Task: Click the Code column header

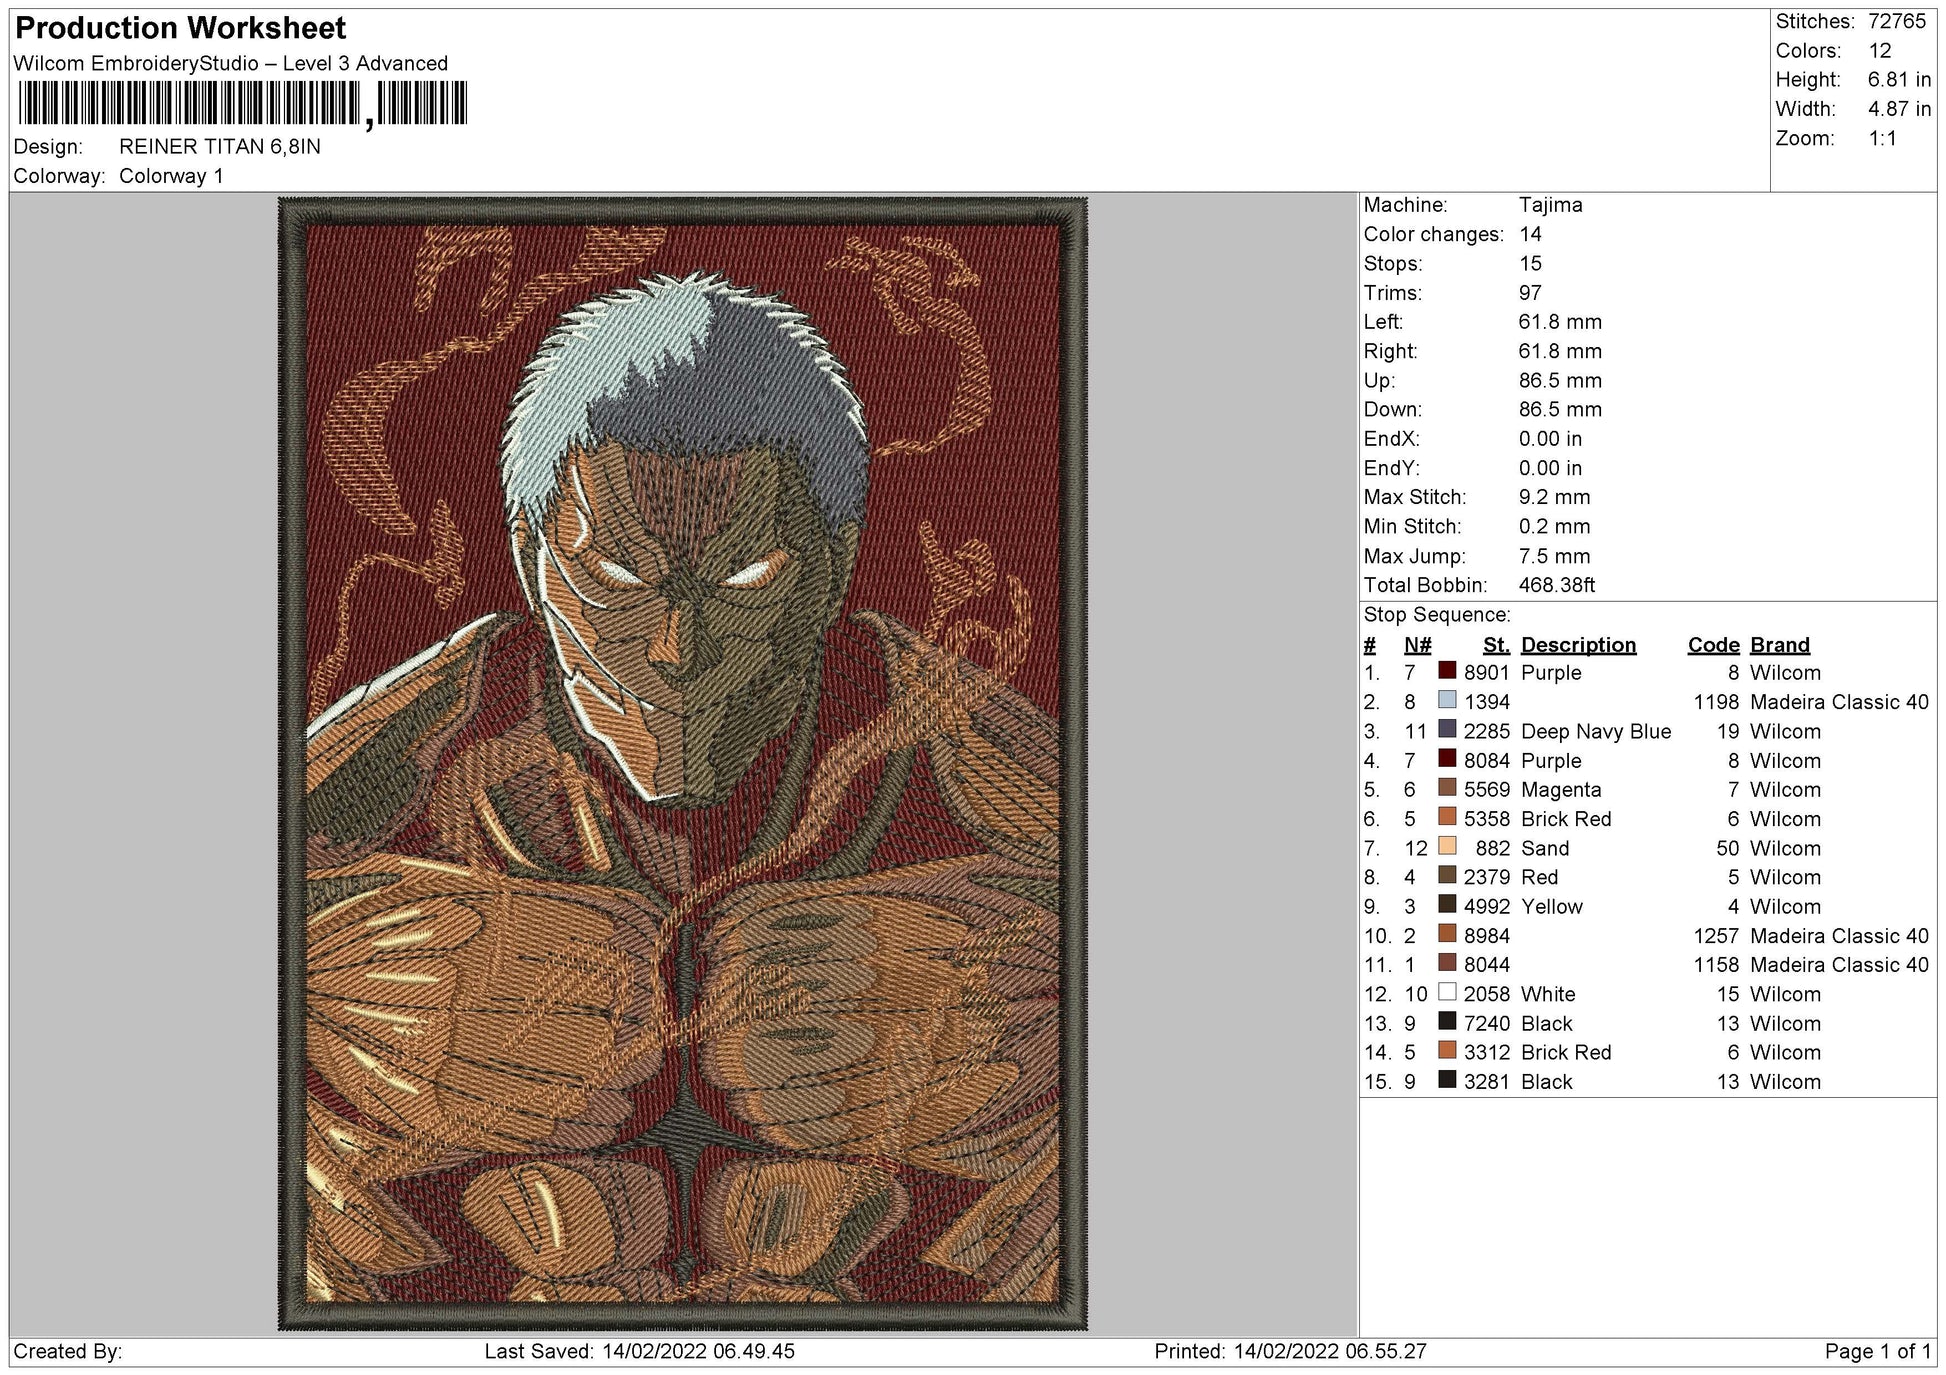Action: click(1713, 645)
